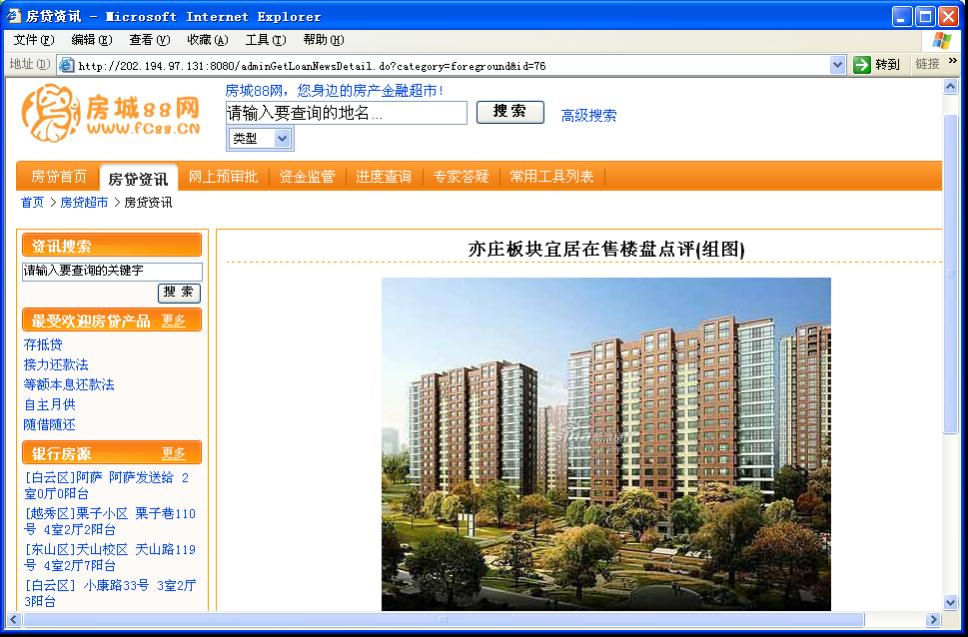Click 房贷超市 breadcrumb link
Viewport: 968px width, 637px height.
84,202
